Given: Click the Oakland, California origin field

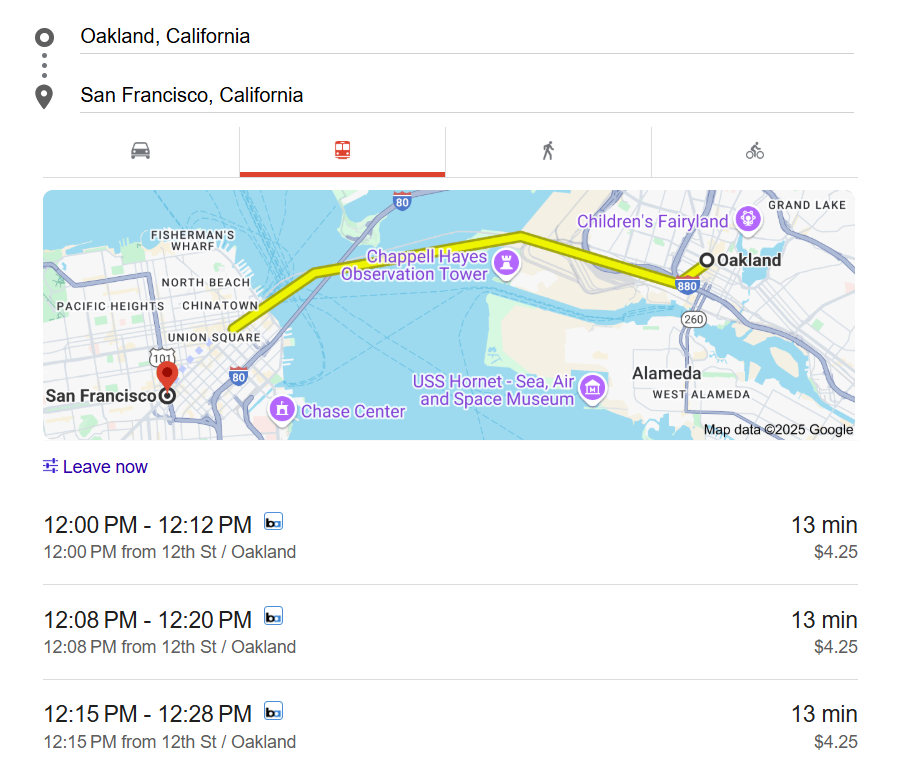Looking at the screenshot, I should point(466,37).
